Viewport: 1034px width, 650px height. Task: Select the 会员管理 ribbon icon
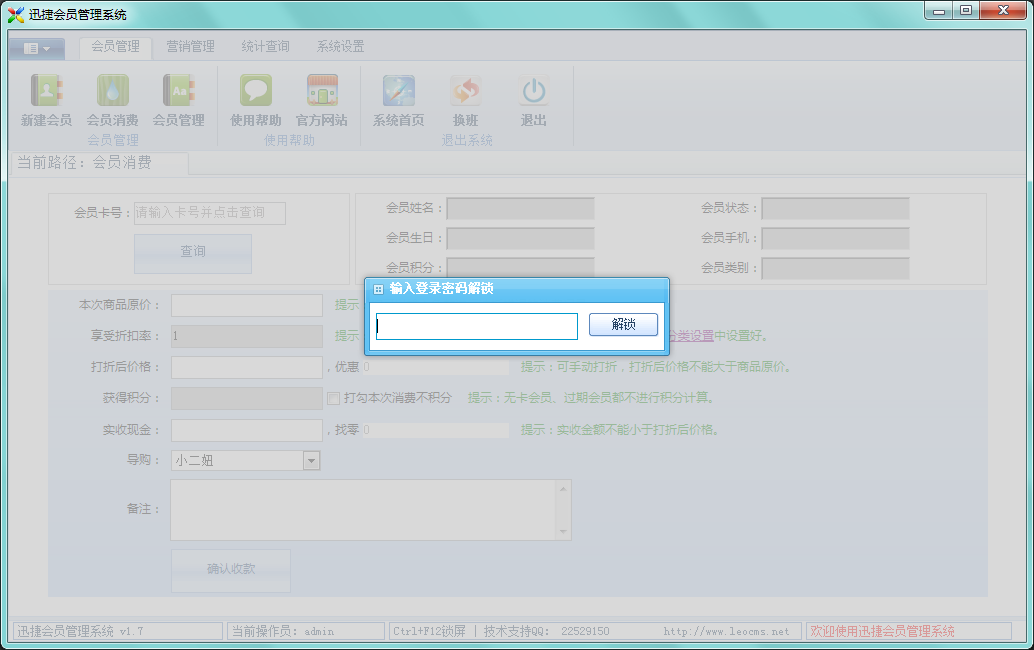(179, 90)
